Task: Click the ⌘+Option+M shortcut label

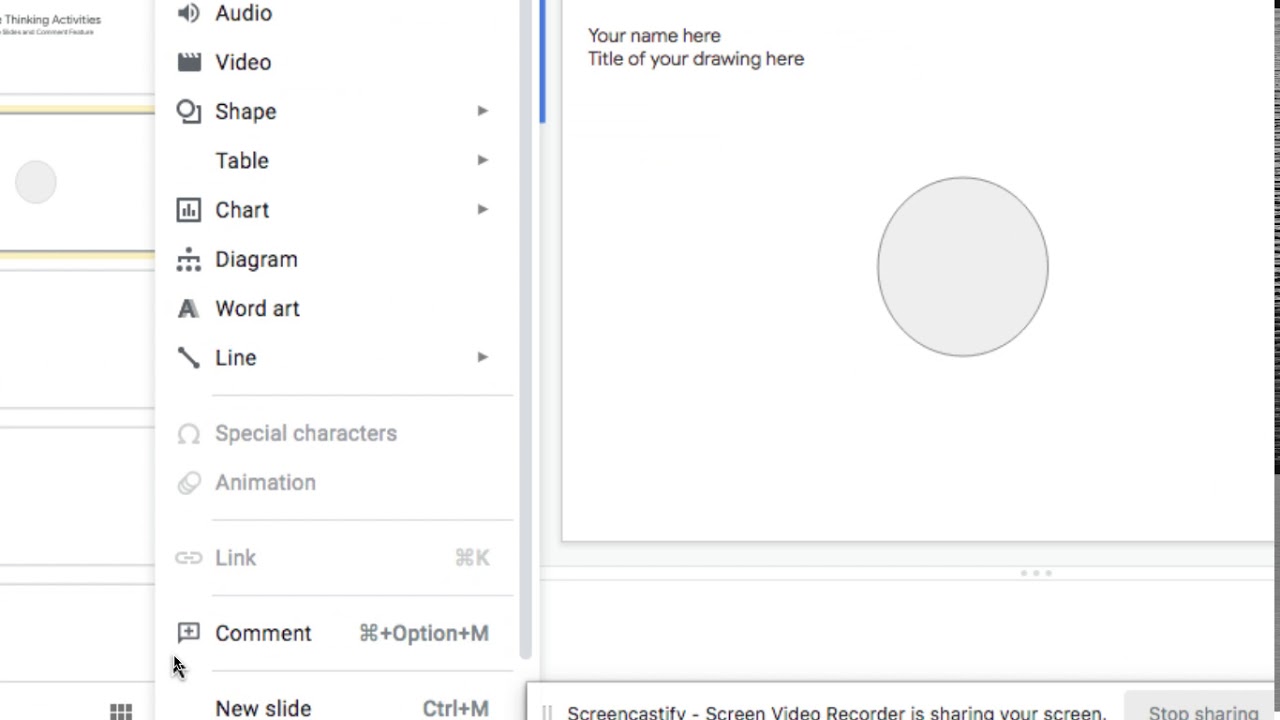Action: [x=424, y=633]
